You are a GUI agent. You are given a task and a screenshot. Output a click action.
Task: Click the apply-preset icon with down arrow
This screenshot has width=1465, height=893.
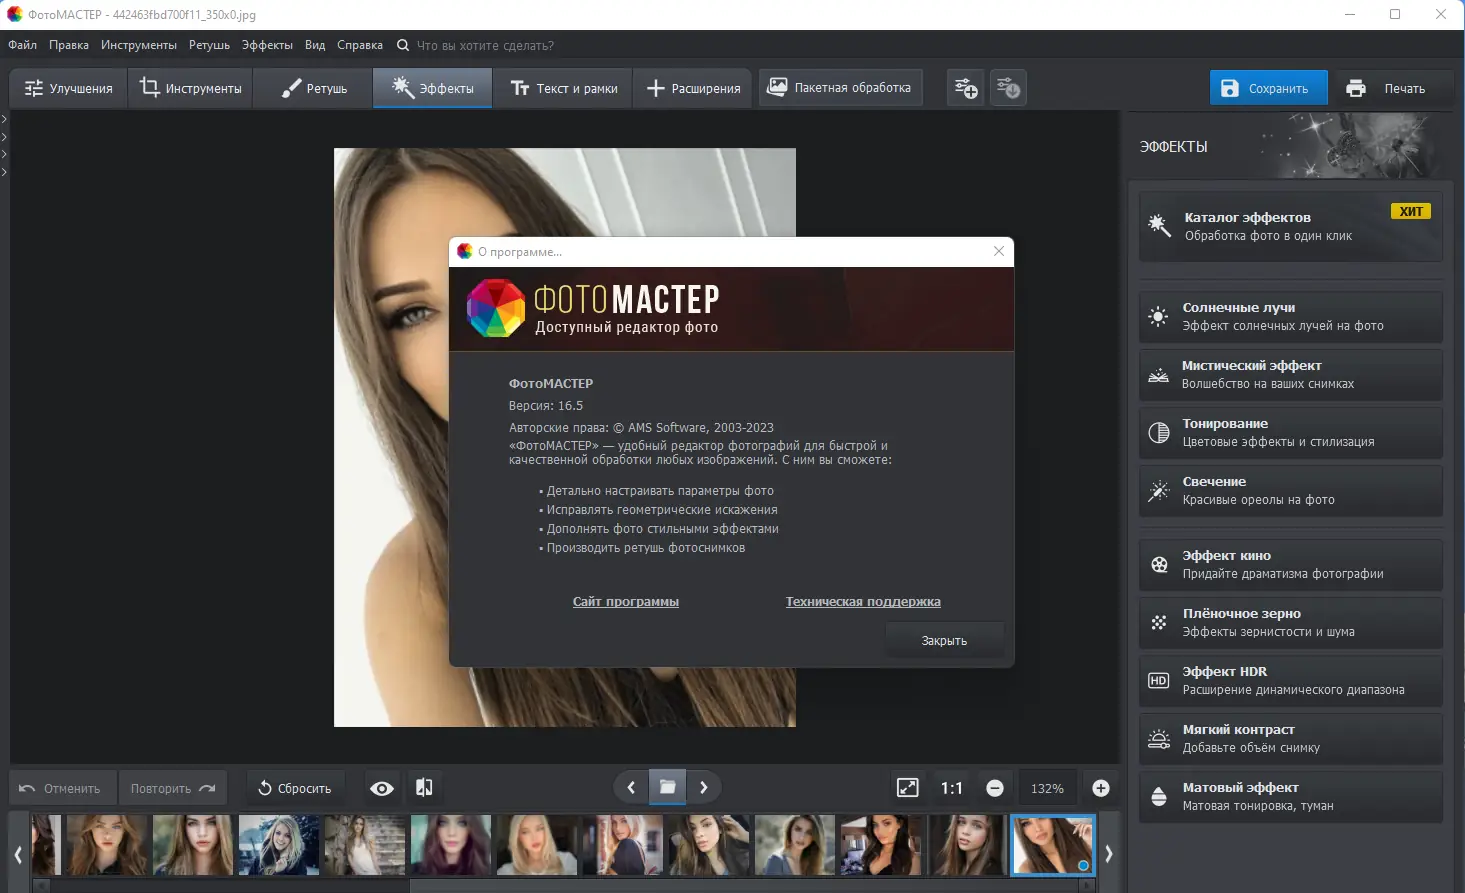[1008, 88]
